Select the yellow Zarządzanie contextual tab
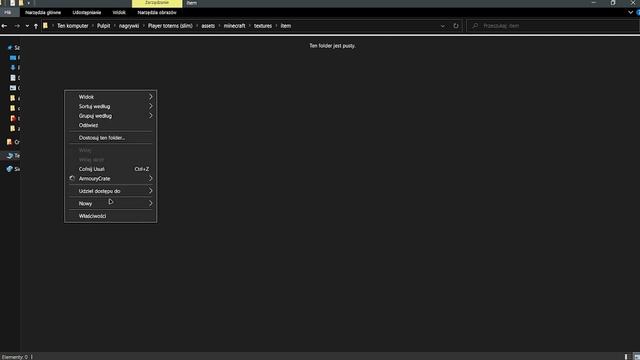The image size is (640, 360). pos(157,3)
